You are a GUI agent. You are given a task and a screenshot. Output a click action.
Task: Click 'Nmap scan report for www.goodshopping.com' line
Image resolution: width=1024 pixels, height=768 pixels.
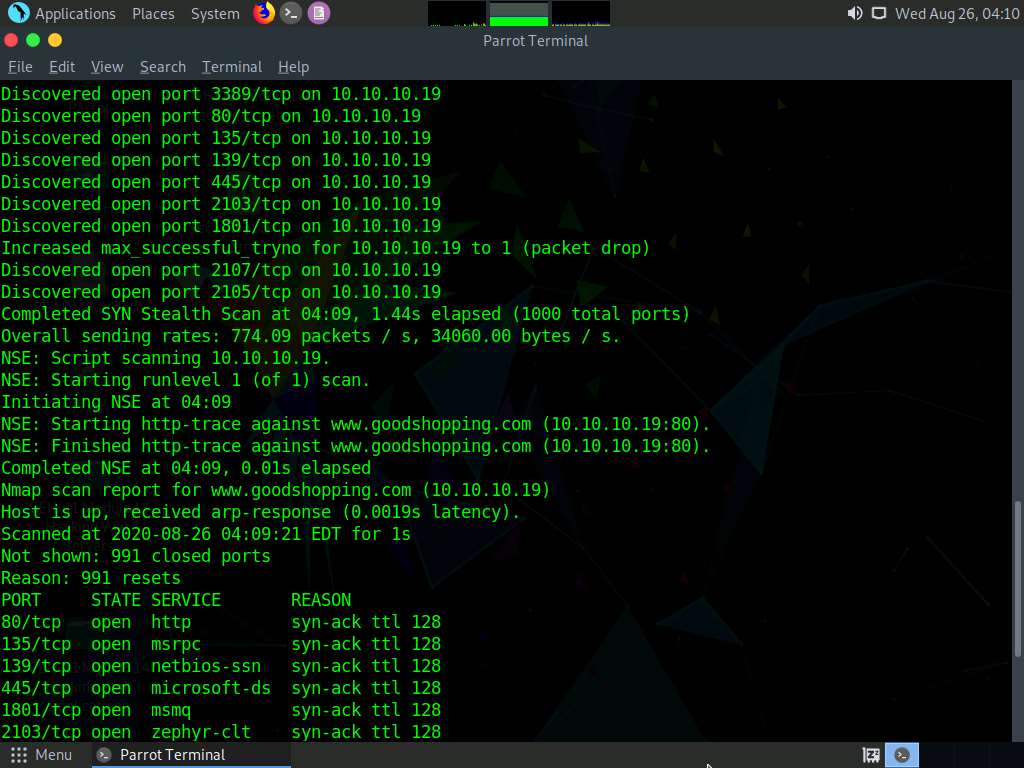276,490
